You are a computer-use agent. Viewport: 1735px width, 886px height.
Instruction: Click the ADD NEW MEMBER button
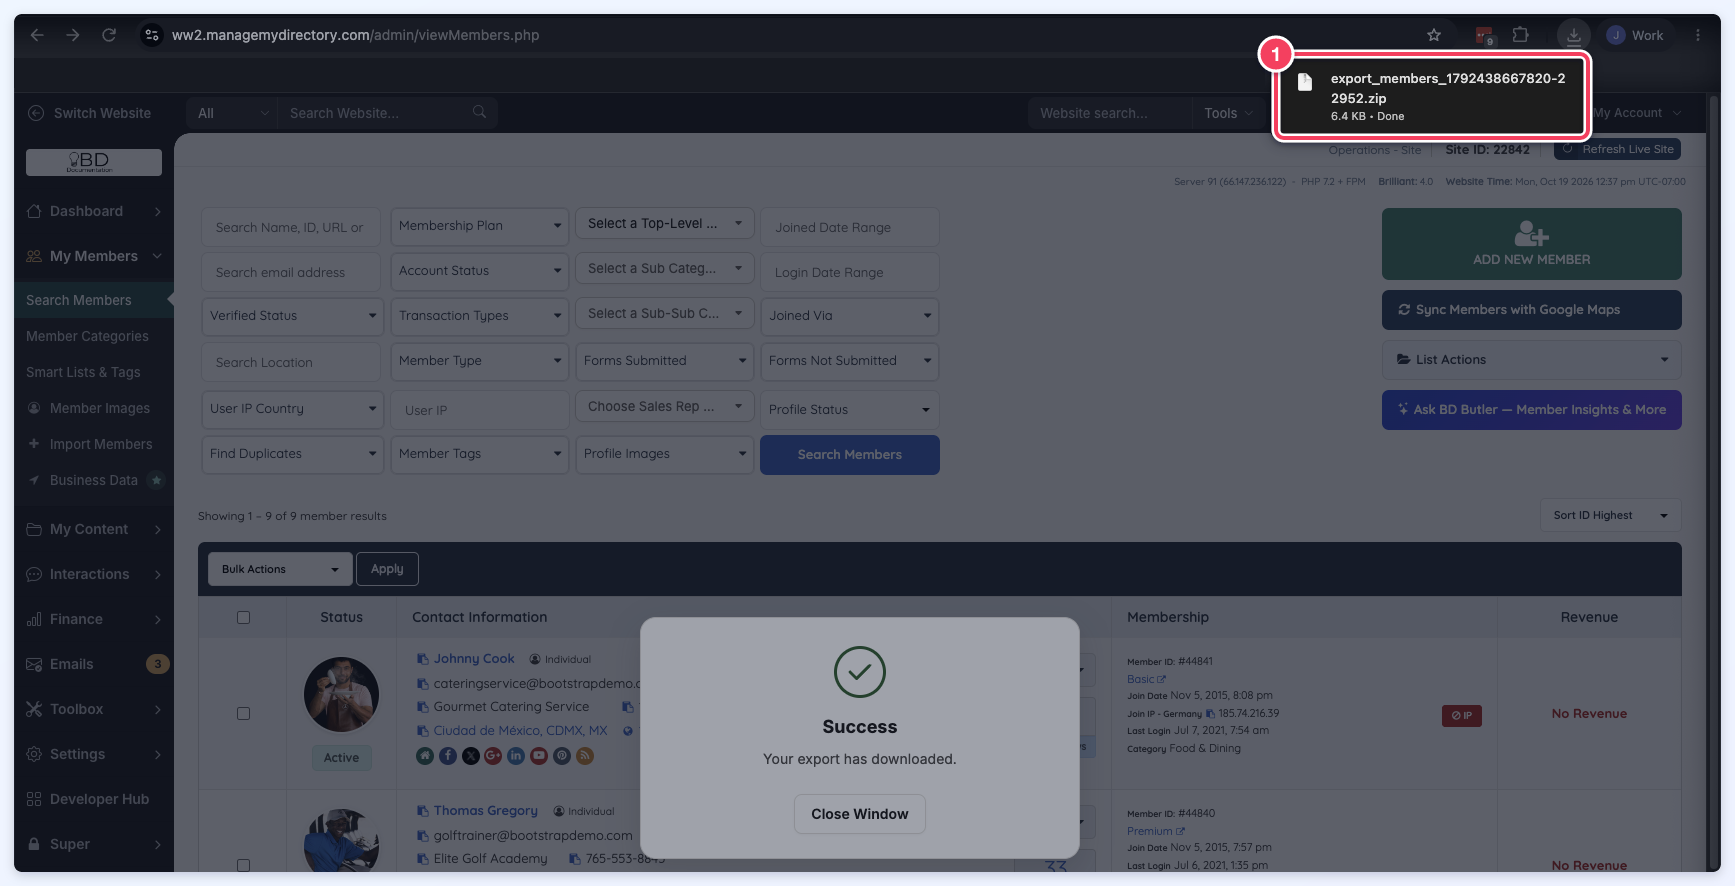(1532, 244)
